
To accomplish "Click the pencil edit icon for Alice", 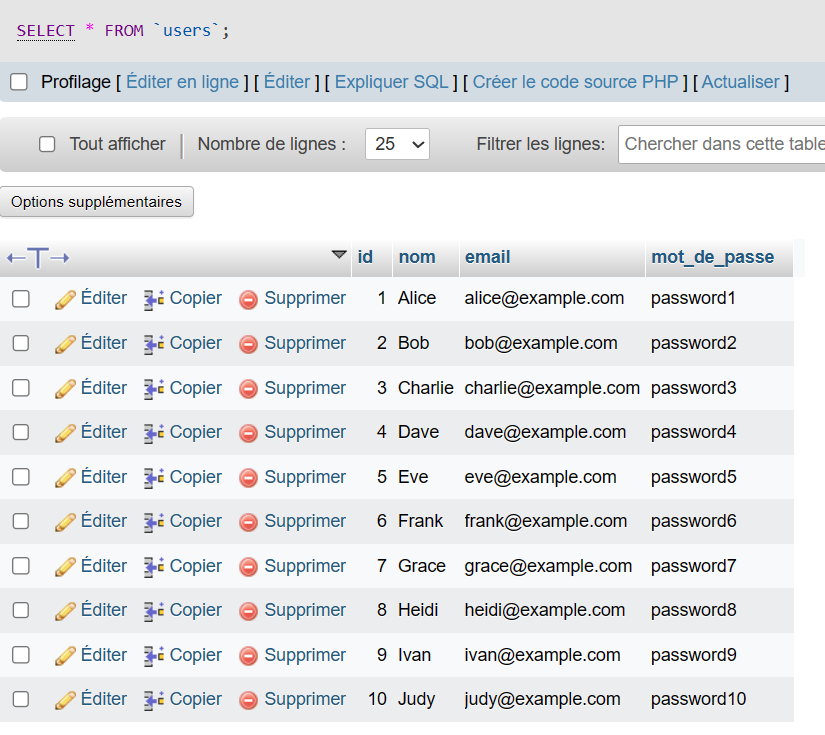I will (x=65, y=299).
